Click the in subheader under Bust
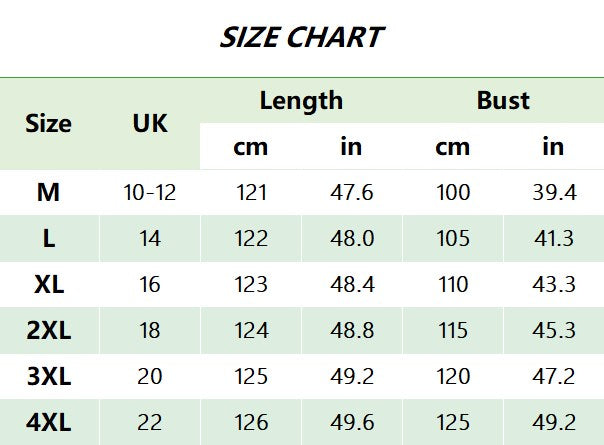604x445 pixels. (553, 147)
